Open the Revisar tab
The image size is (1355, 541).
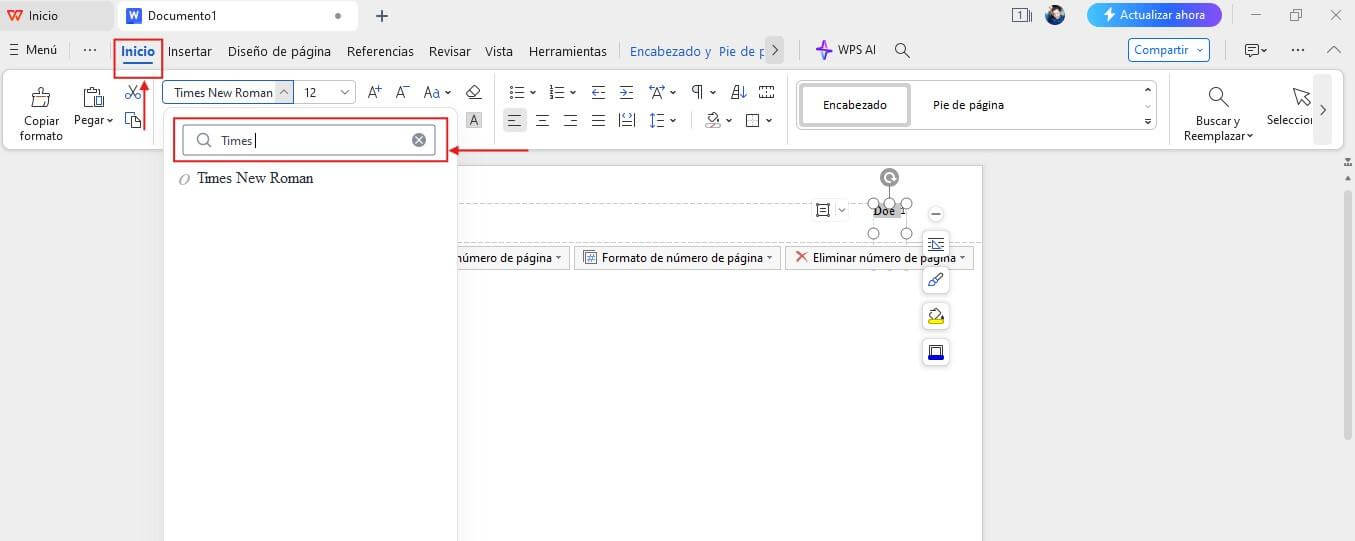tap(449, 51)
